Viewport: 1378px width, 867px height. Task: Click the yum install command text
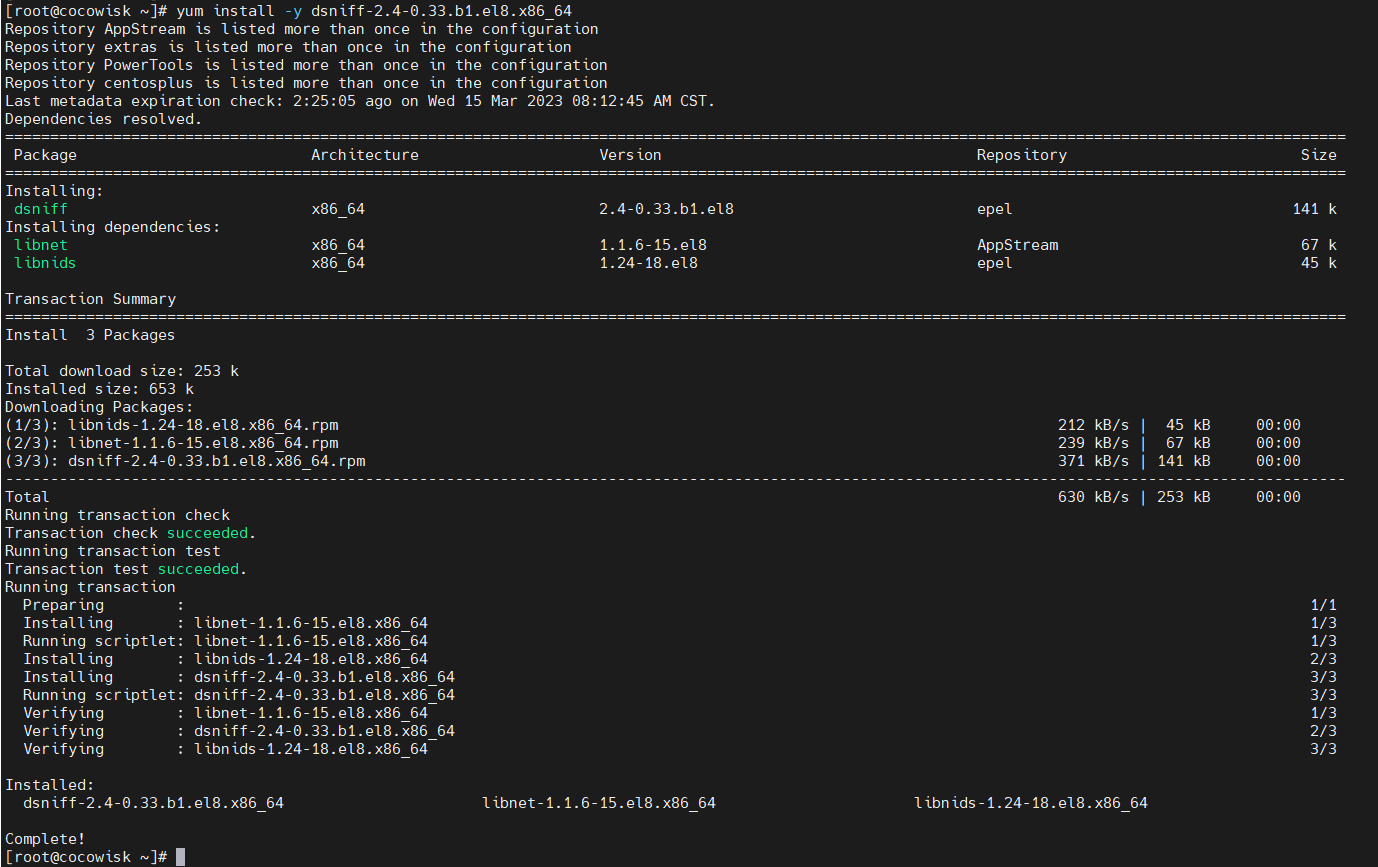374,11
